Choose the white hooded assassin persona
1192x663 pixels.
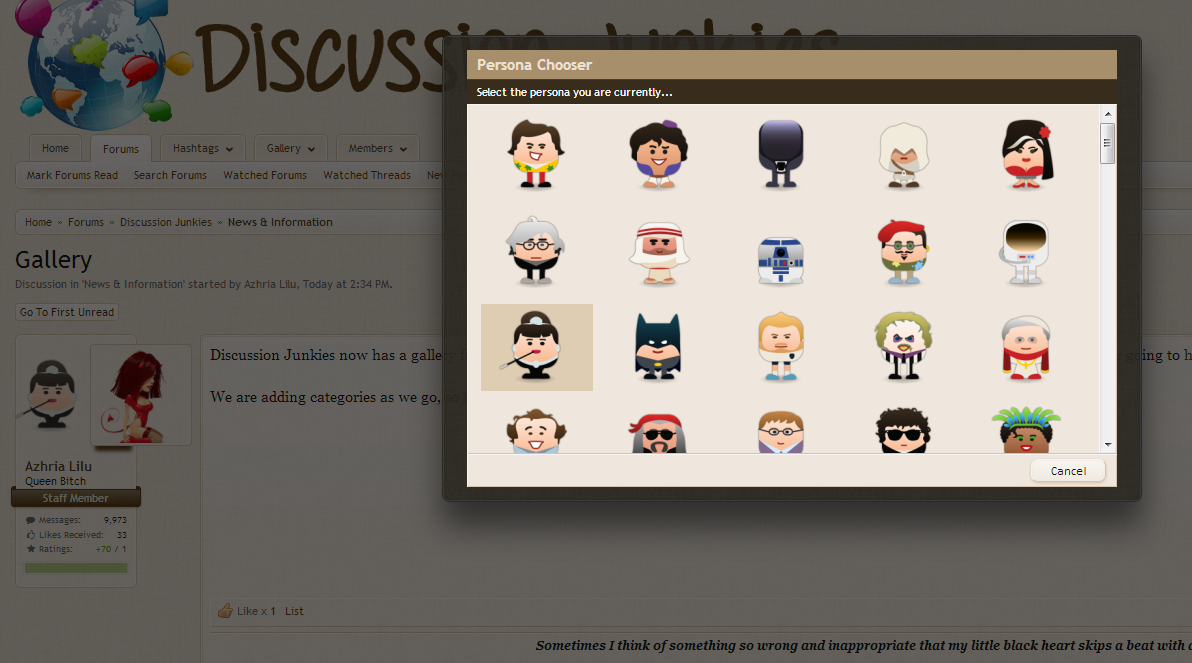[904, 155]
